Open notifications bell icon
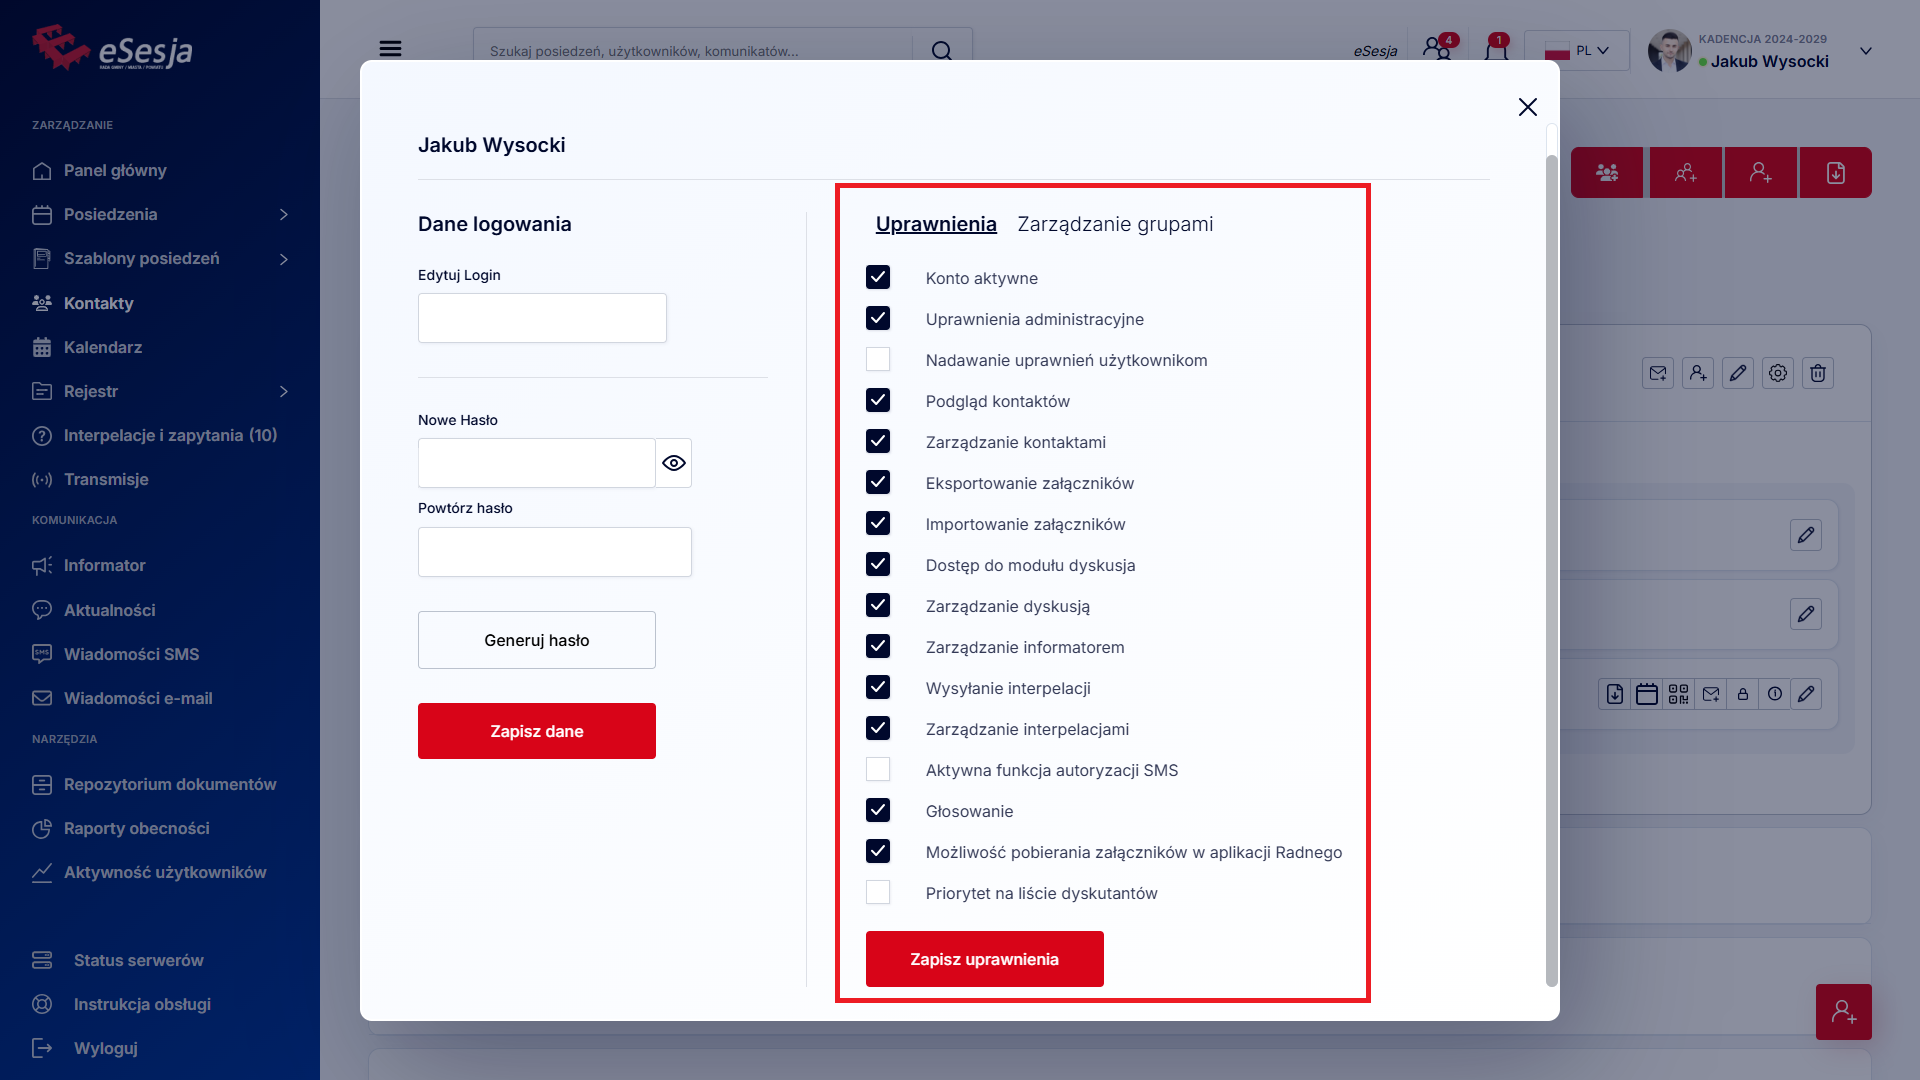 pos(1496,49)
